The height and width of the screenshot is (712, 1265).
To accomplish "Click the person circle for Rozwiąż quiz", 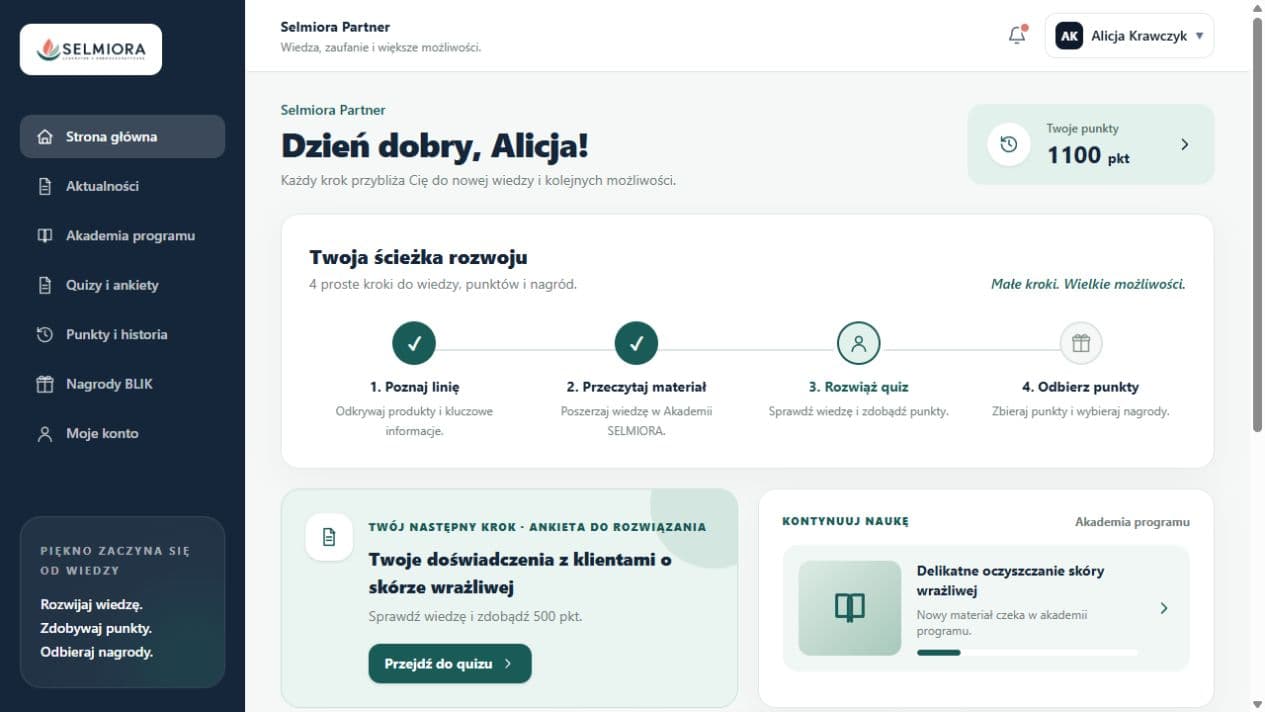I will (858, 343).
